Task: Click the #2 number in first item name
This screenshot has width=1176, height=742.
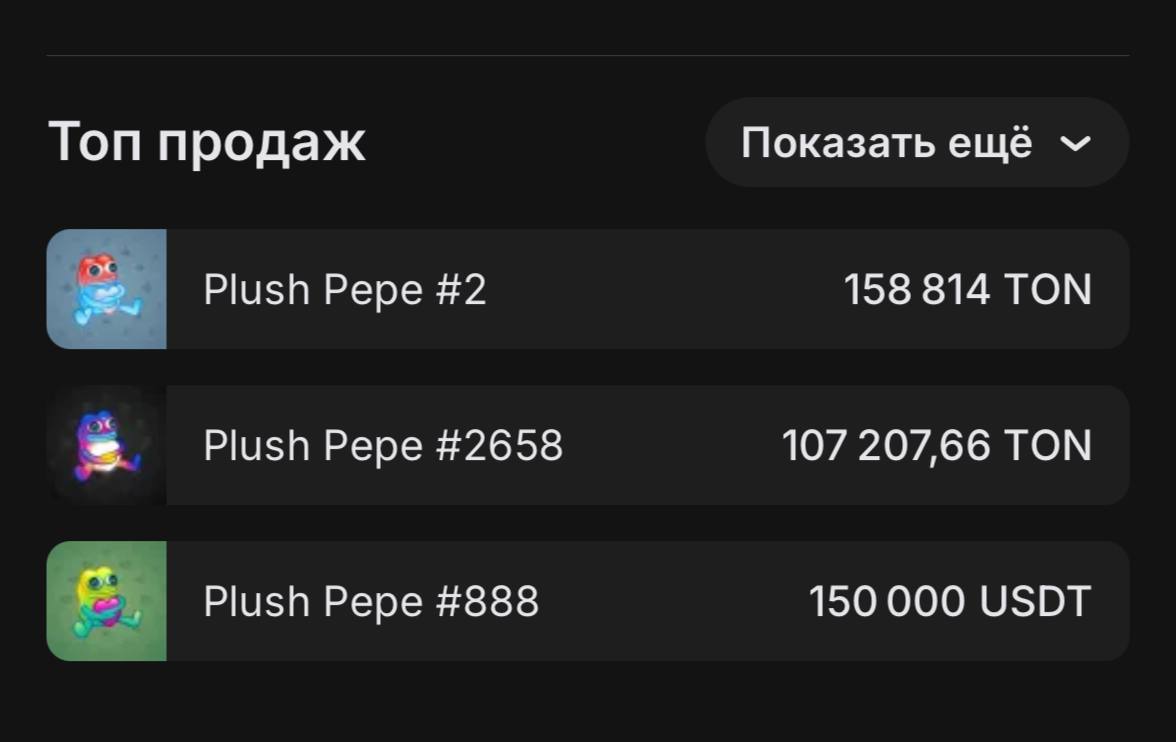Action: pyautogui.click(x=461, y=290)
